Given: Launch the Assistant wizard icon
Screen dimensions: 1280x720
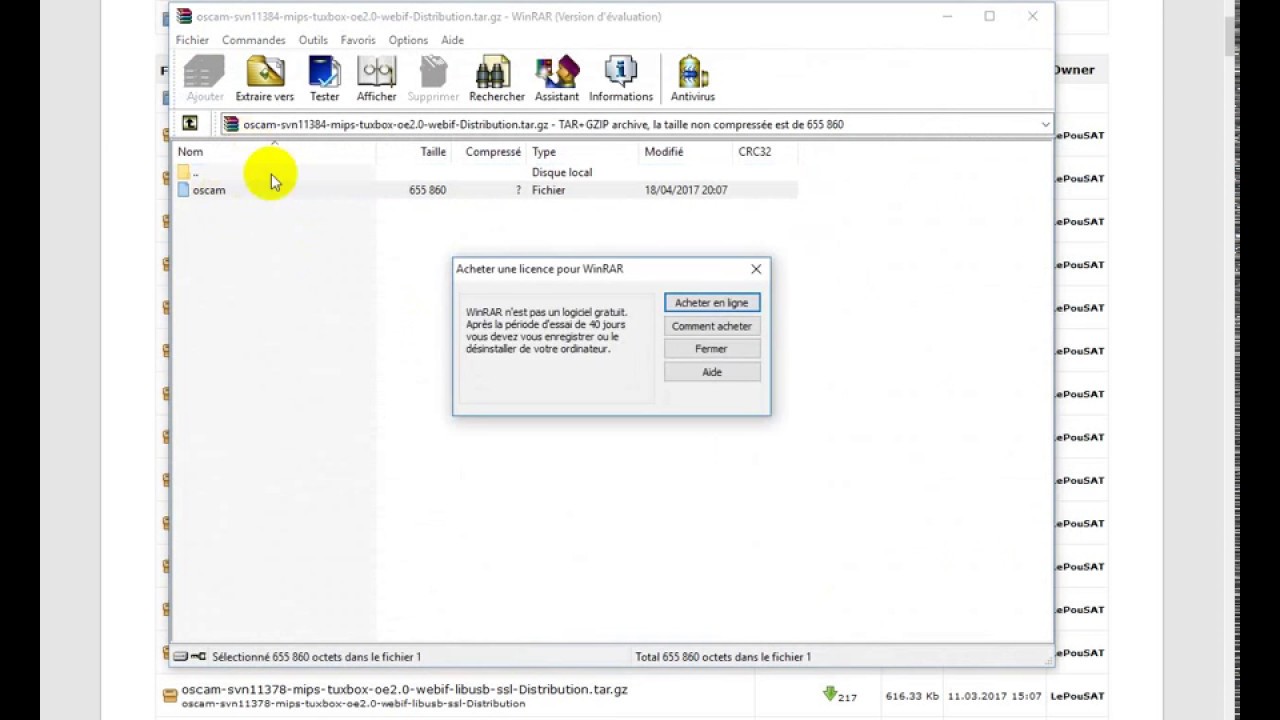Looking at the screenshot, I should coord(557,79).
